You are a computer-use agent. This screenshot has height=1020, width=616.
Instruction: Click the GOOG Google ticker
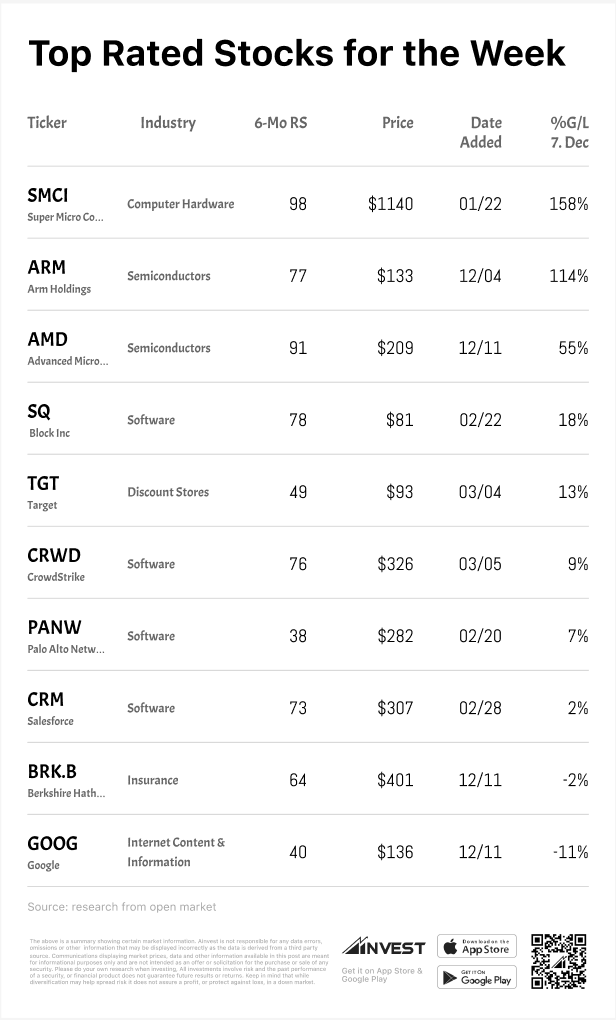click(x=52, y=843)
